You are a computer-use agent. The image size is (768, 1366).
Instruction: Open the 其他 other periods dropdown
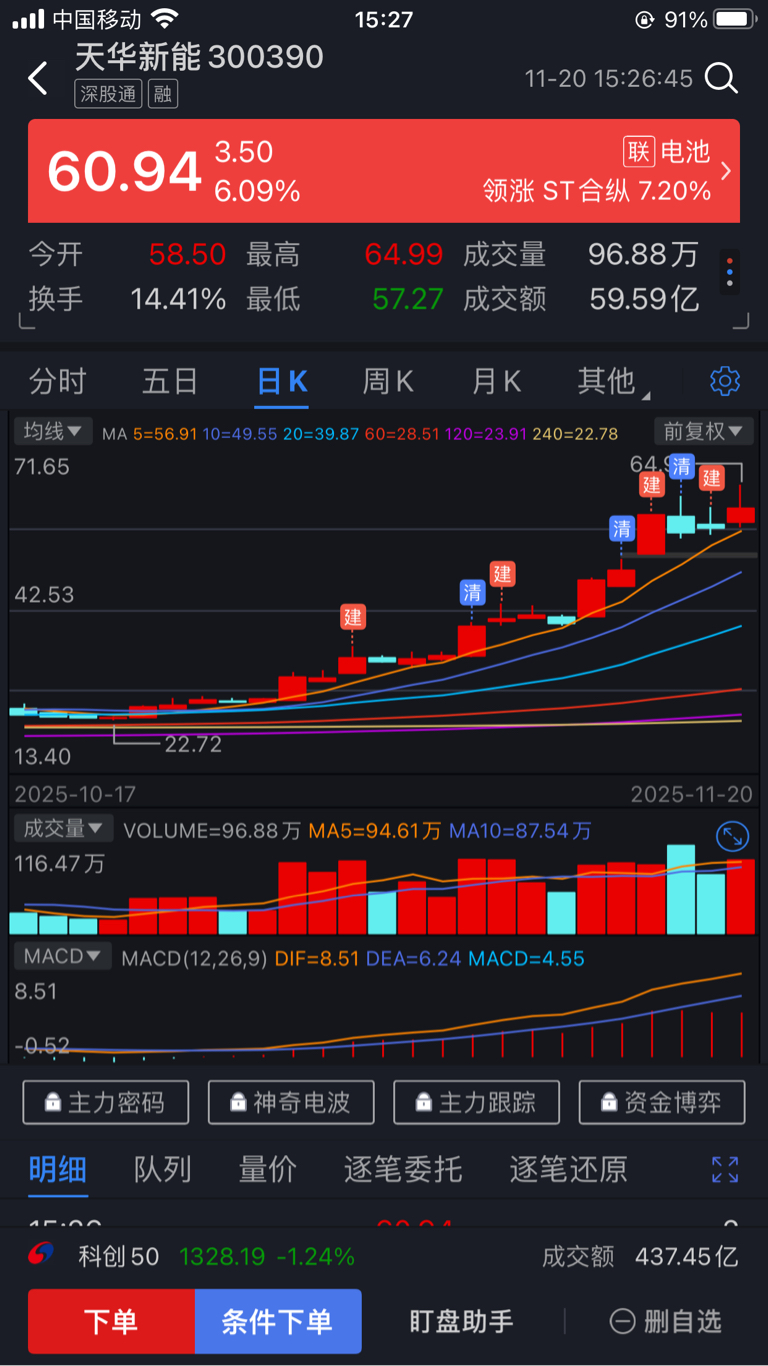(x=612, y=381)
